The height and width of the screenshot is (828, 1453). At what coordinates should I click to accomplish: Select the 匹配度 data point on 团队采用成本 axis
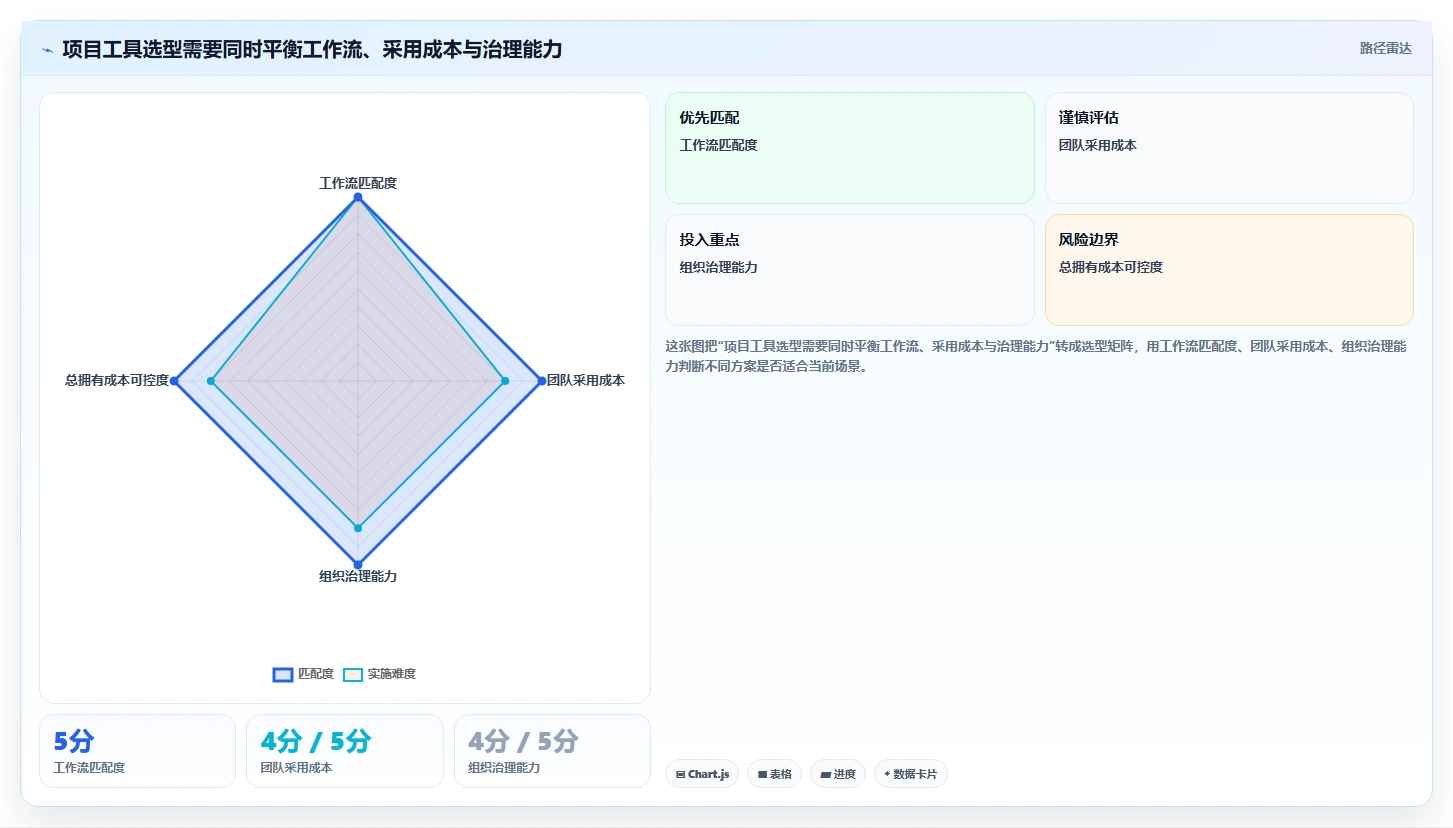(542, 381)
